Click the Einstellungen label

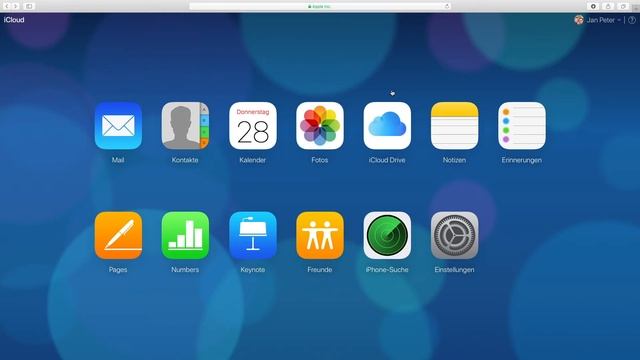[x=454, y=270]
